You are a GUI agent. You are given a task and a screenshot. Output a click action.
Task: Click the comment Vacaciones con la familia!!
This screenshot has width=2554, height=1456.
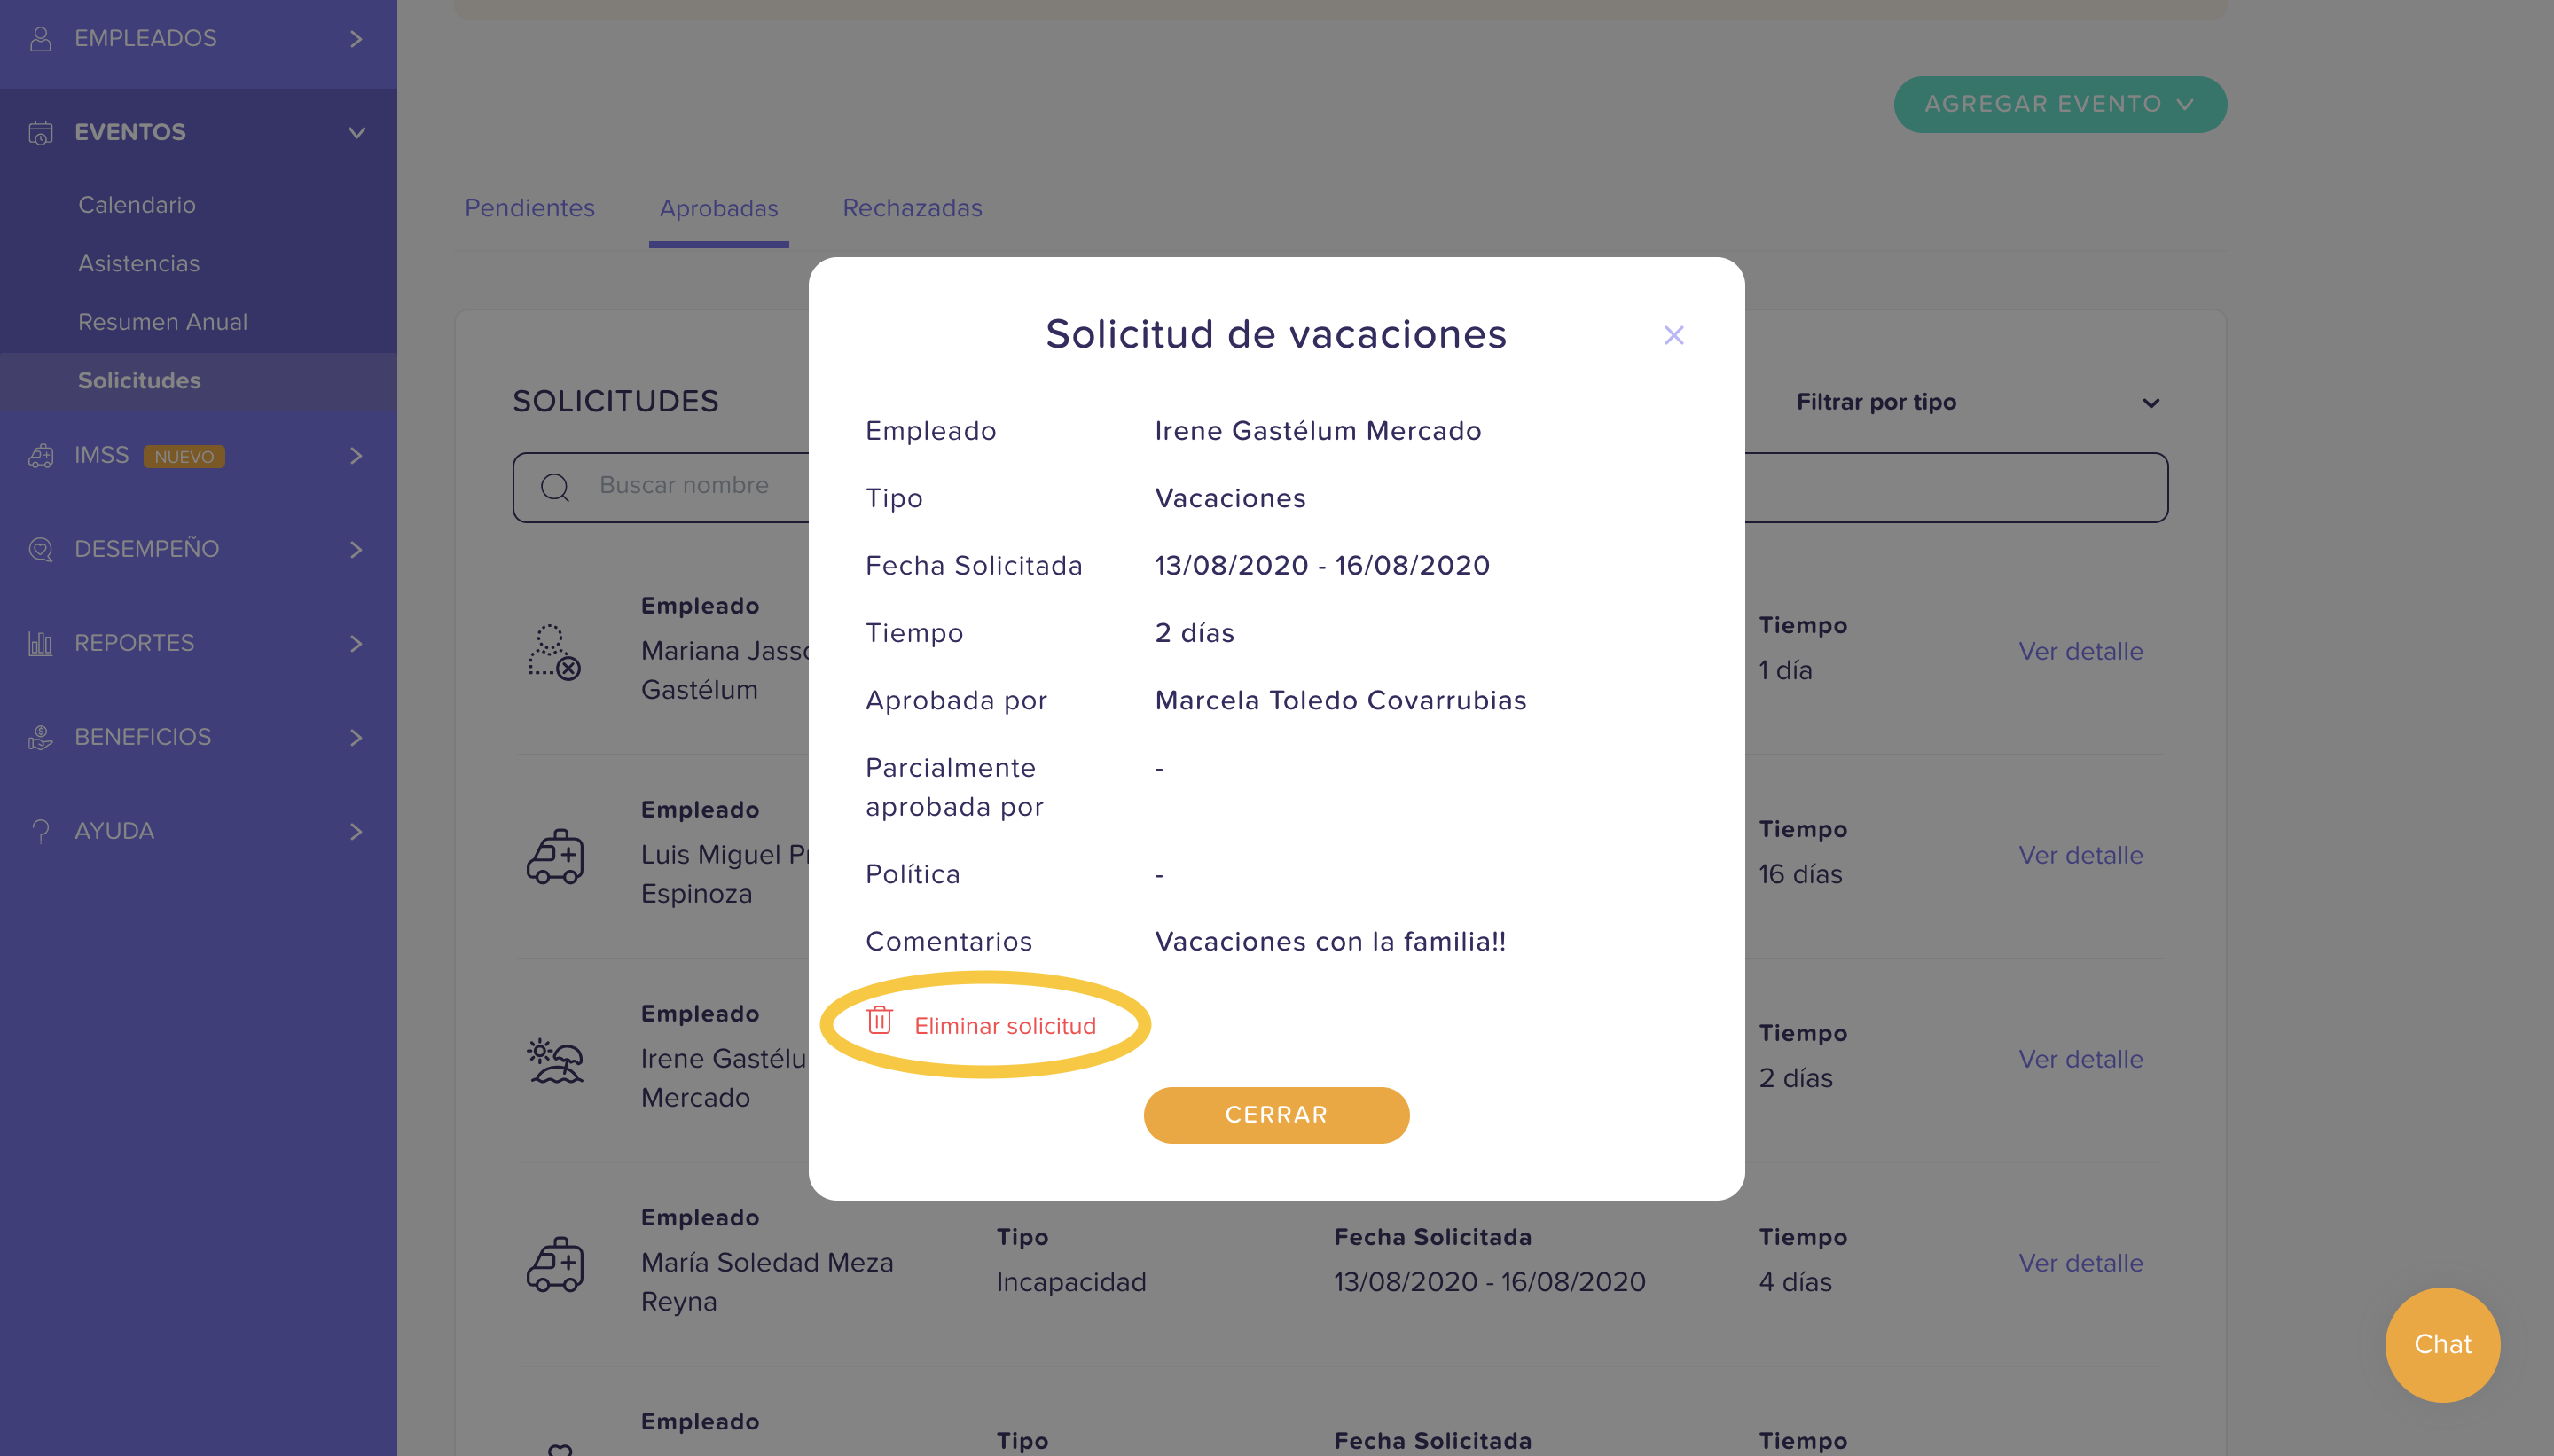[1330, 942]
